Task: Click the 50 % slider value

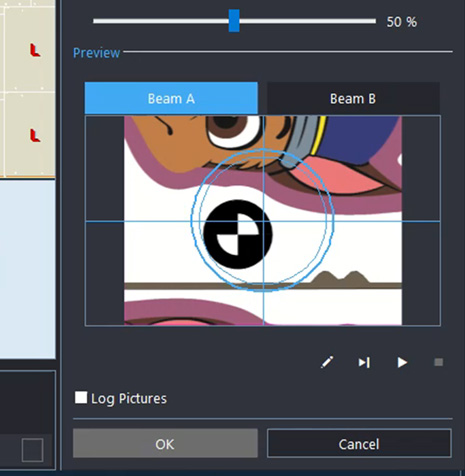Action: pos(402,22)
